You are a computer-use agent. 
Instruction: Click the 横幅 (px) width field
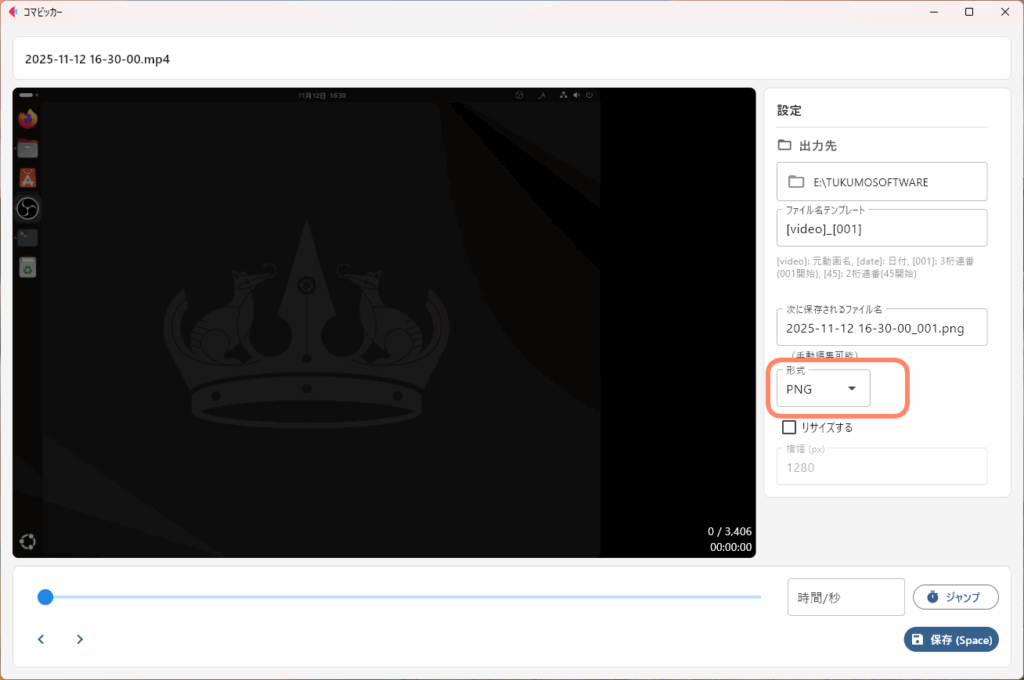[x=881, y=467]
